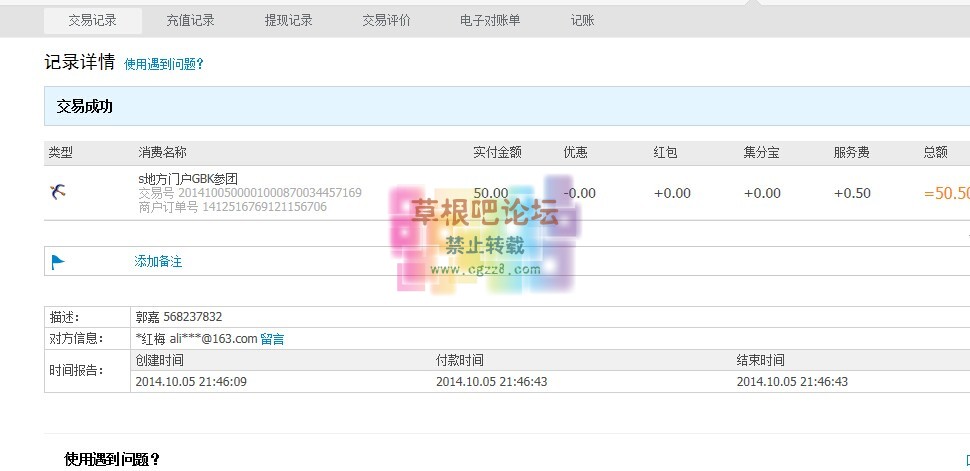Viewport: 970px width, 471px height.
Task: Select the 电子对账单 tab
Action: [x=490, y=20]
